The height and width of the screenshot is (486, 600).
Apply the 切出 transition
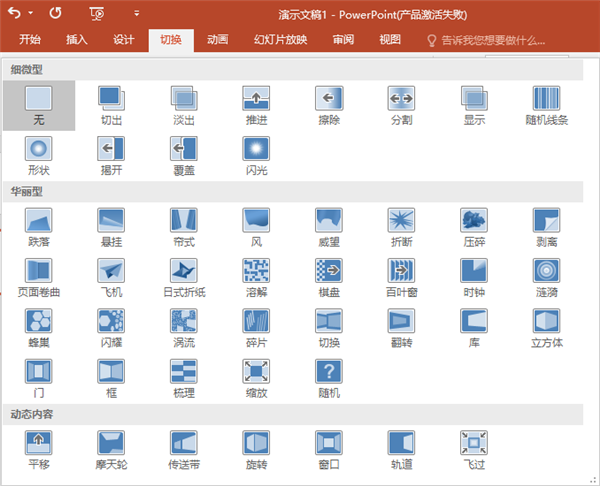point(111,105)
